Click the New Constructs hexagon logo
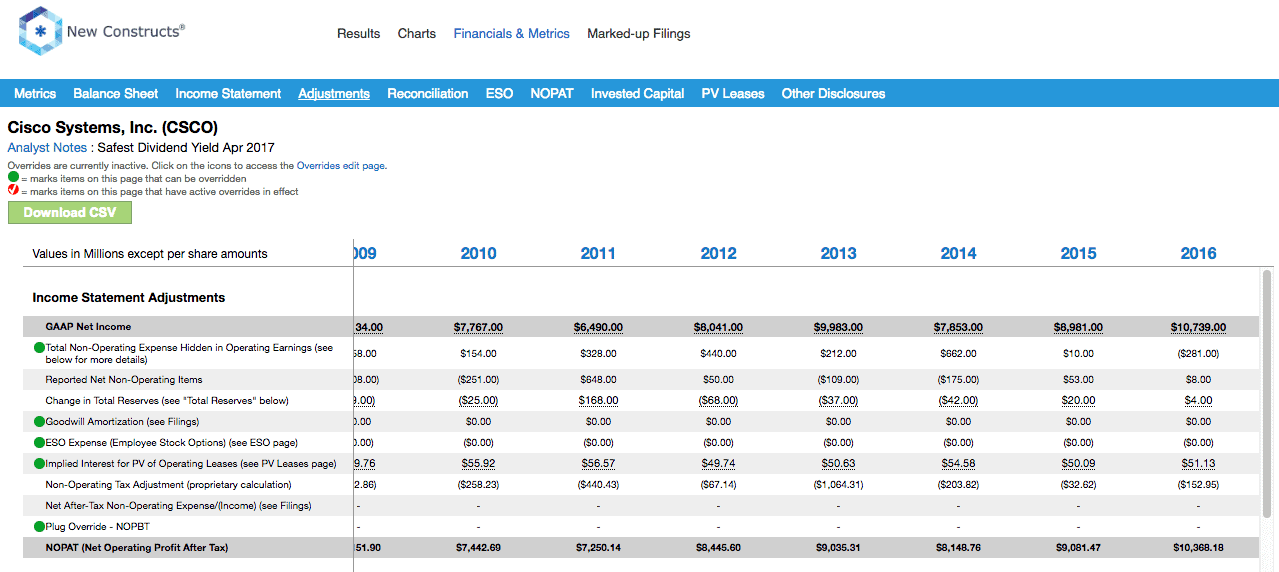This screenshot has width=1279, height=572. [x=39, y=32]
